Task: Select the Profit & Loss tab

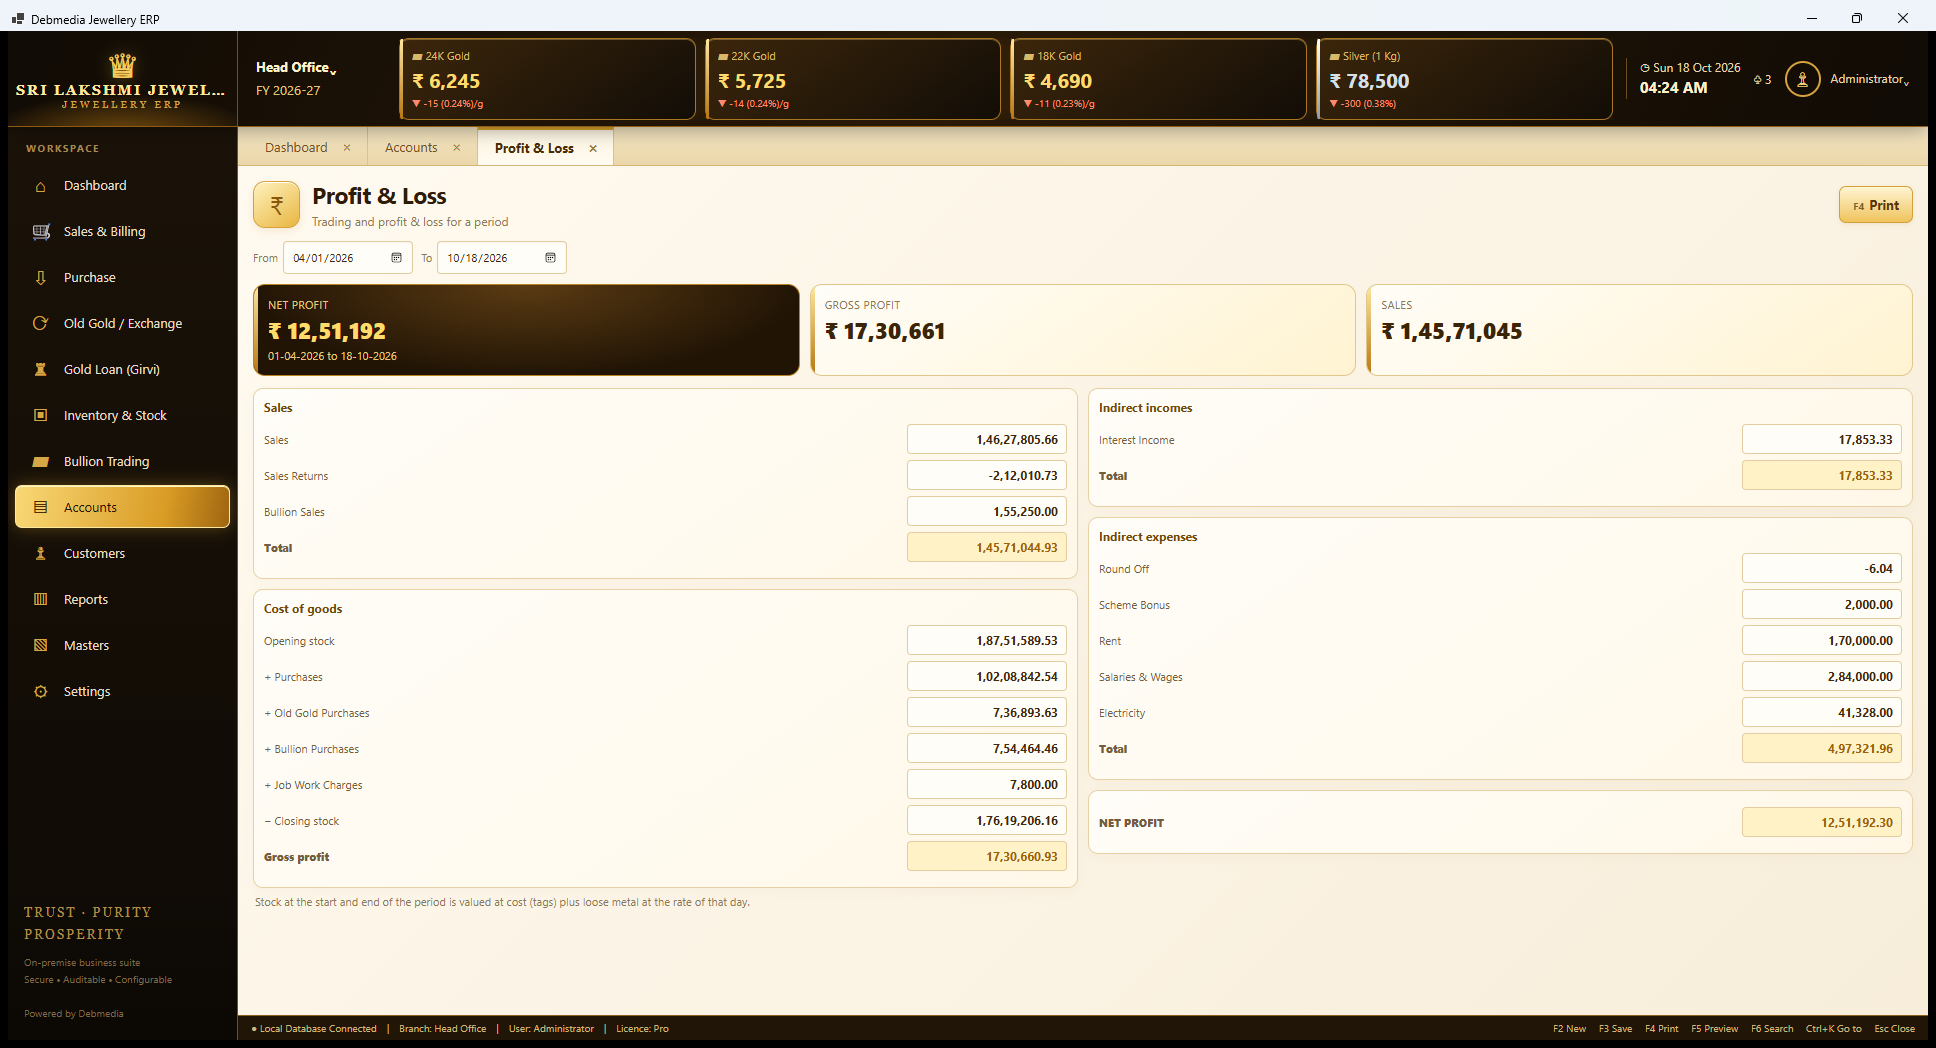Action: tap(534, 149)
